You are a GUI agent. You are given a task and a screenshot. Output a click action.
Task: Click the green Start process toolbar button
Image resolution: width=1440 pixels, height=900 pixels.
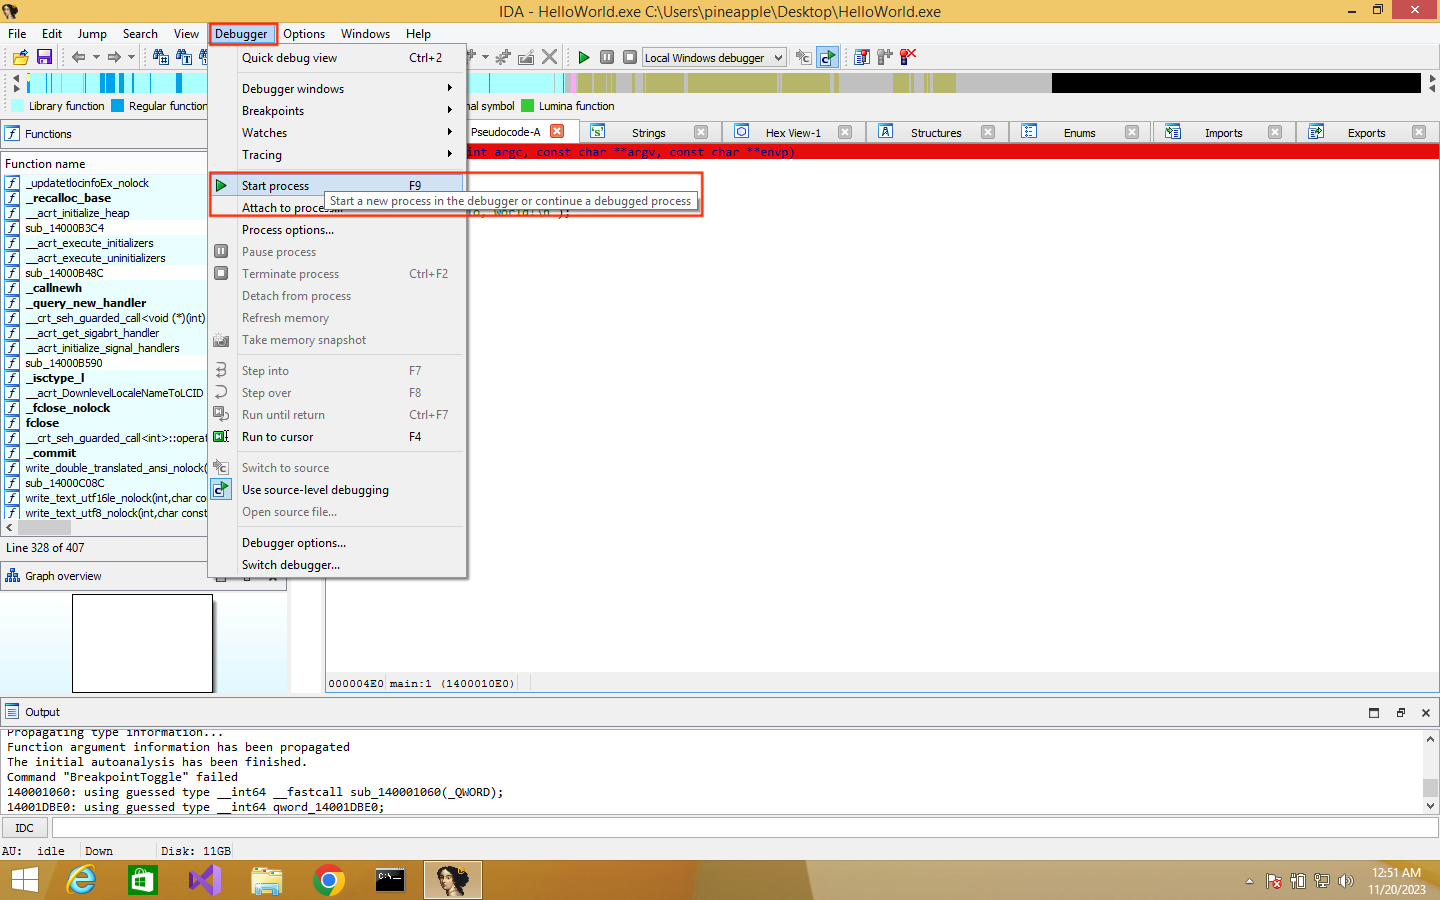(584, 57)
